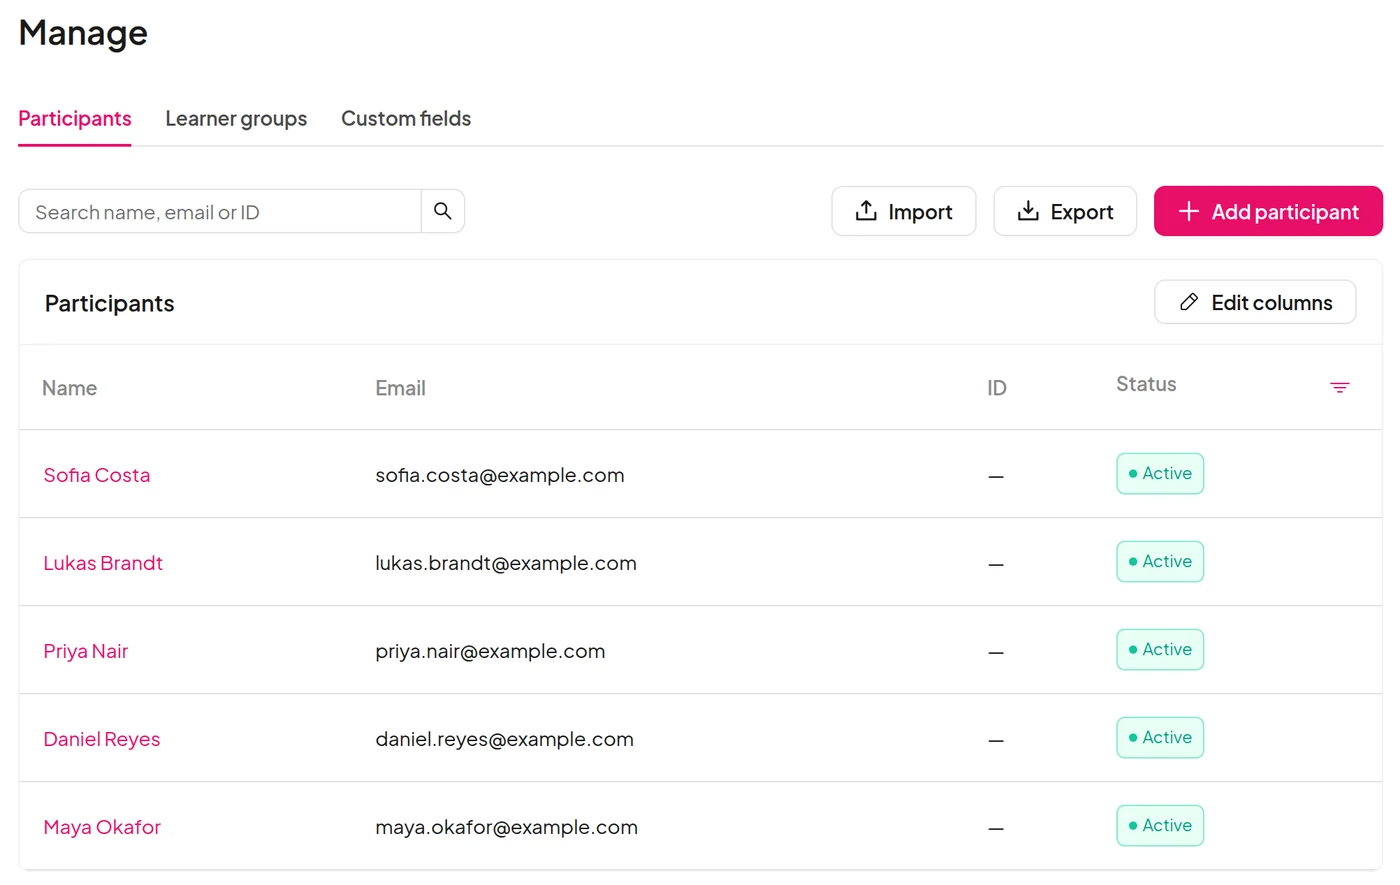Click Active badge in Maya Okafor row
1400x885 pixels.
click(x=1160, y=825)
